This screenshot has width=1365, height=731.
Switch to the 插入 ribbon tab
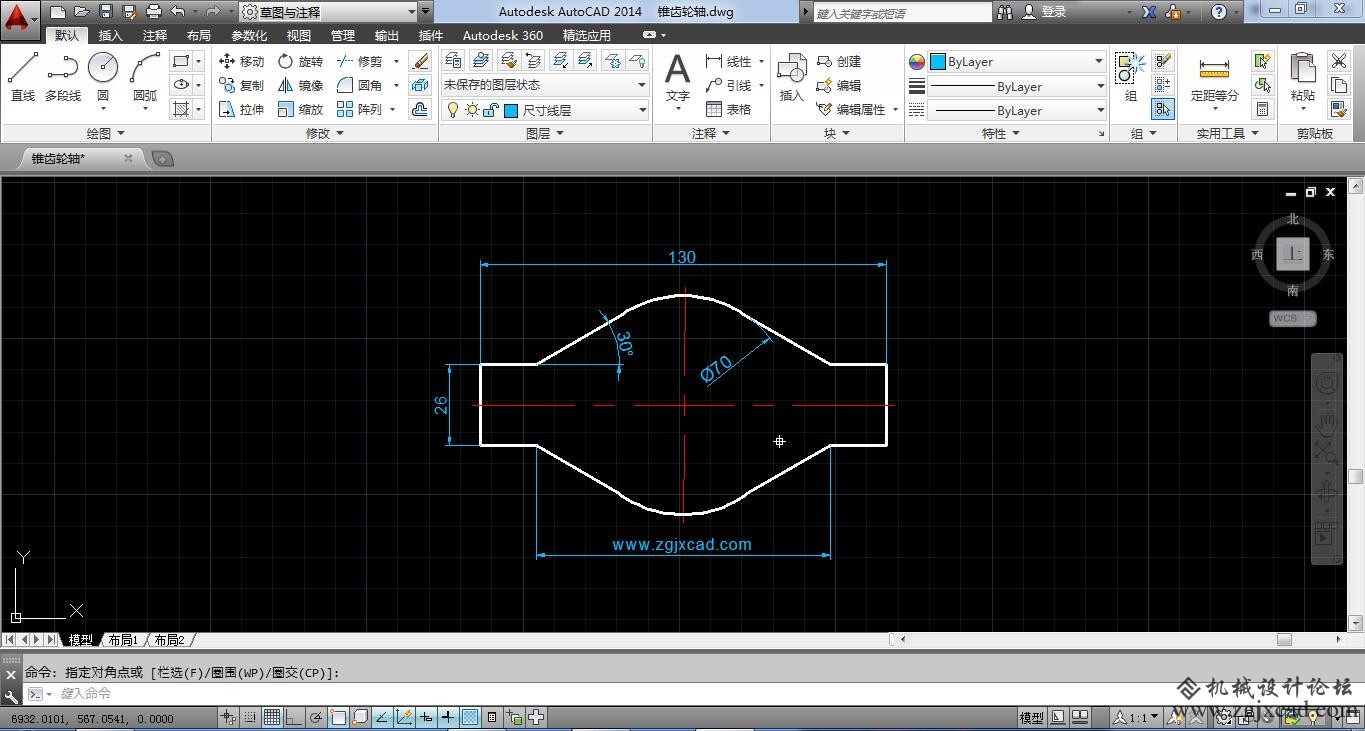tap(111, 35)
